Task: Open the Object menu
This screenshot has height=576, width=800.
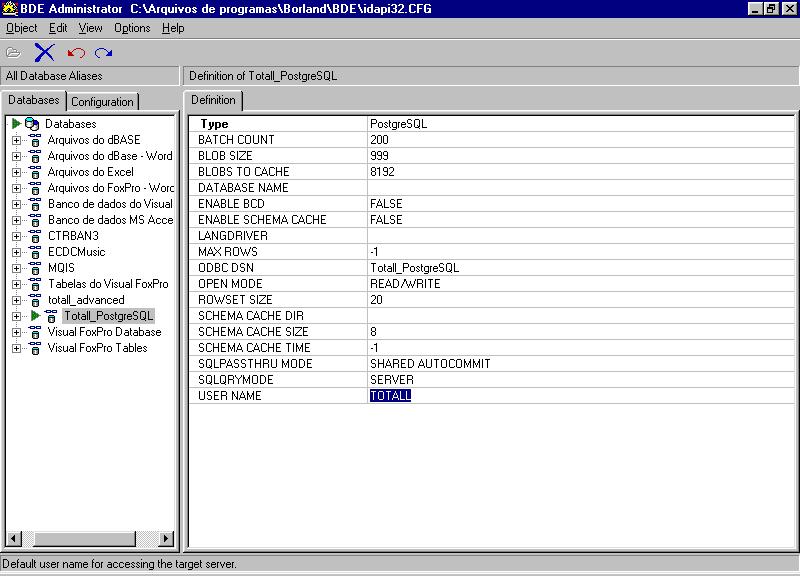Action: 21,28
